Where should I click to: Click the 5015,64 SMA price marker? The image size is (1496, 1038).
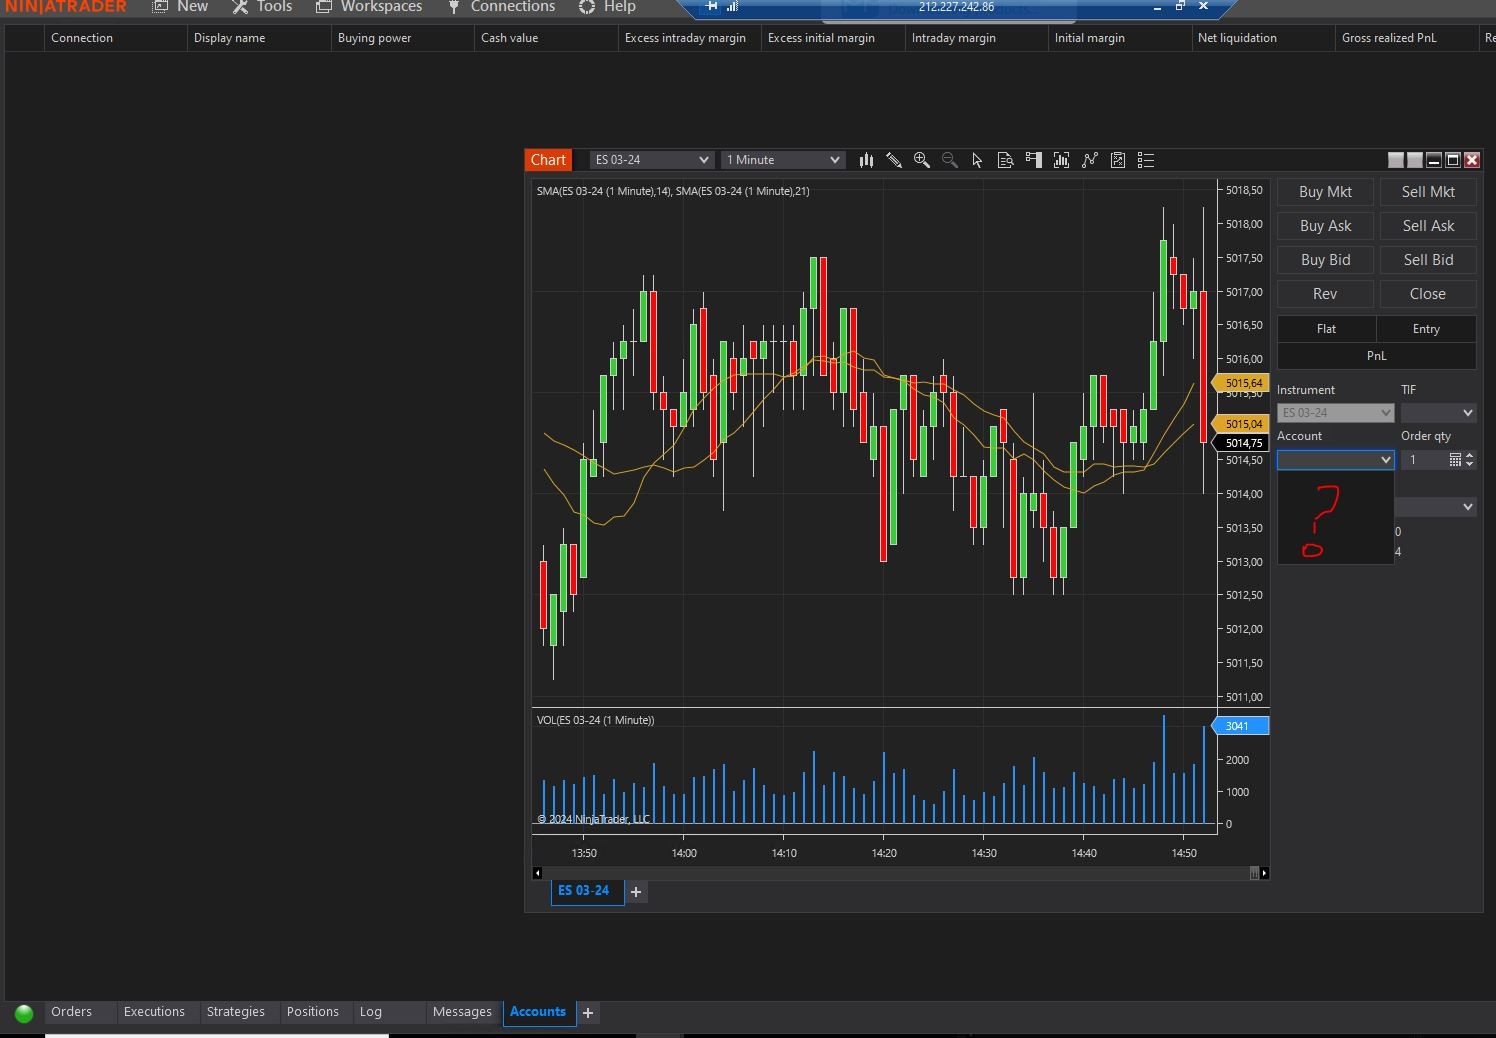1241,383
